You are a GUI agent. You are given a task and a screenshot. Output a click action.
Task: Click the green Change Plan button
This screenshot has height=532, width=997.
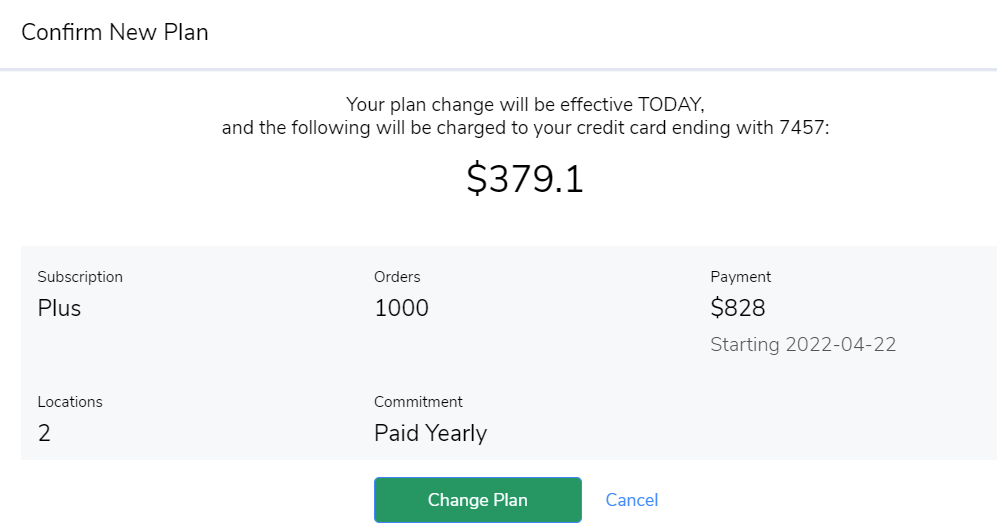pyautogui.click(x=477, y=500)
